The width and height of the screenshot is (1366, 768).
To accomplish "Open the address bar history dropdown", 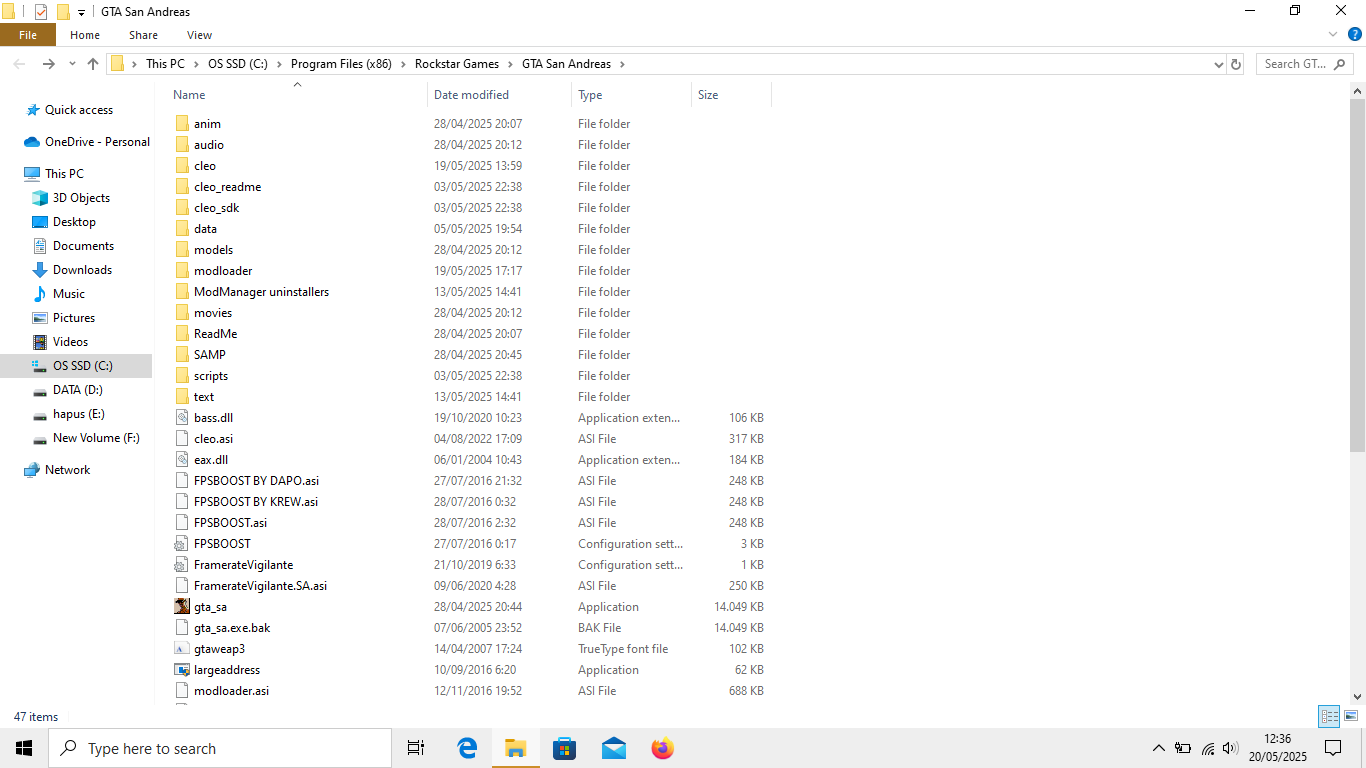I will point(1218,64).
